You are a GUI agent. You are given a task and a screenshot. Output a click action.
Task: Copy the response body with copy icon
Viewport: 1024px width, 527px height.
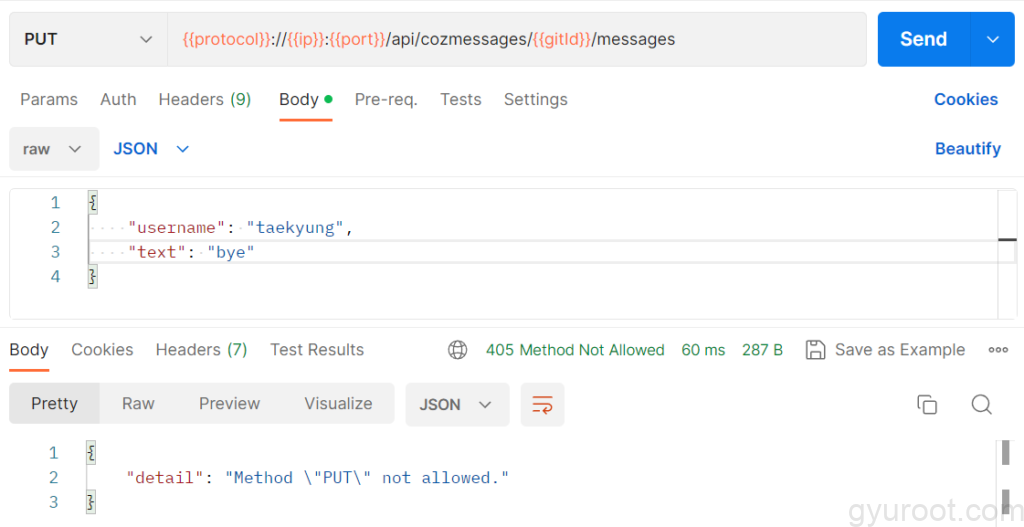point(927,404)
